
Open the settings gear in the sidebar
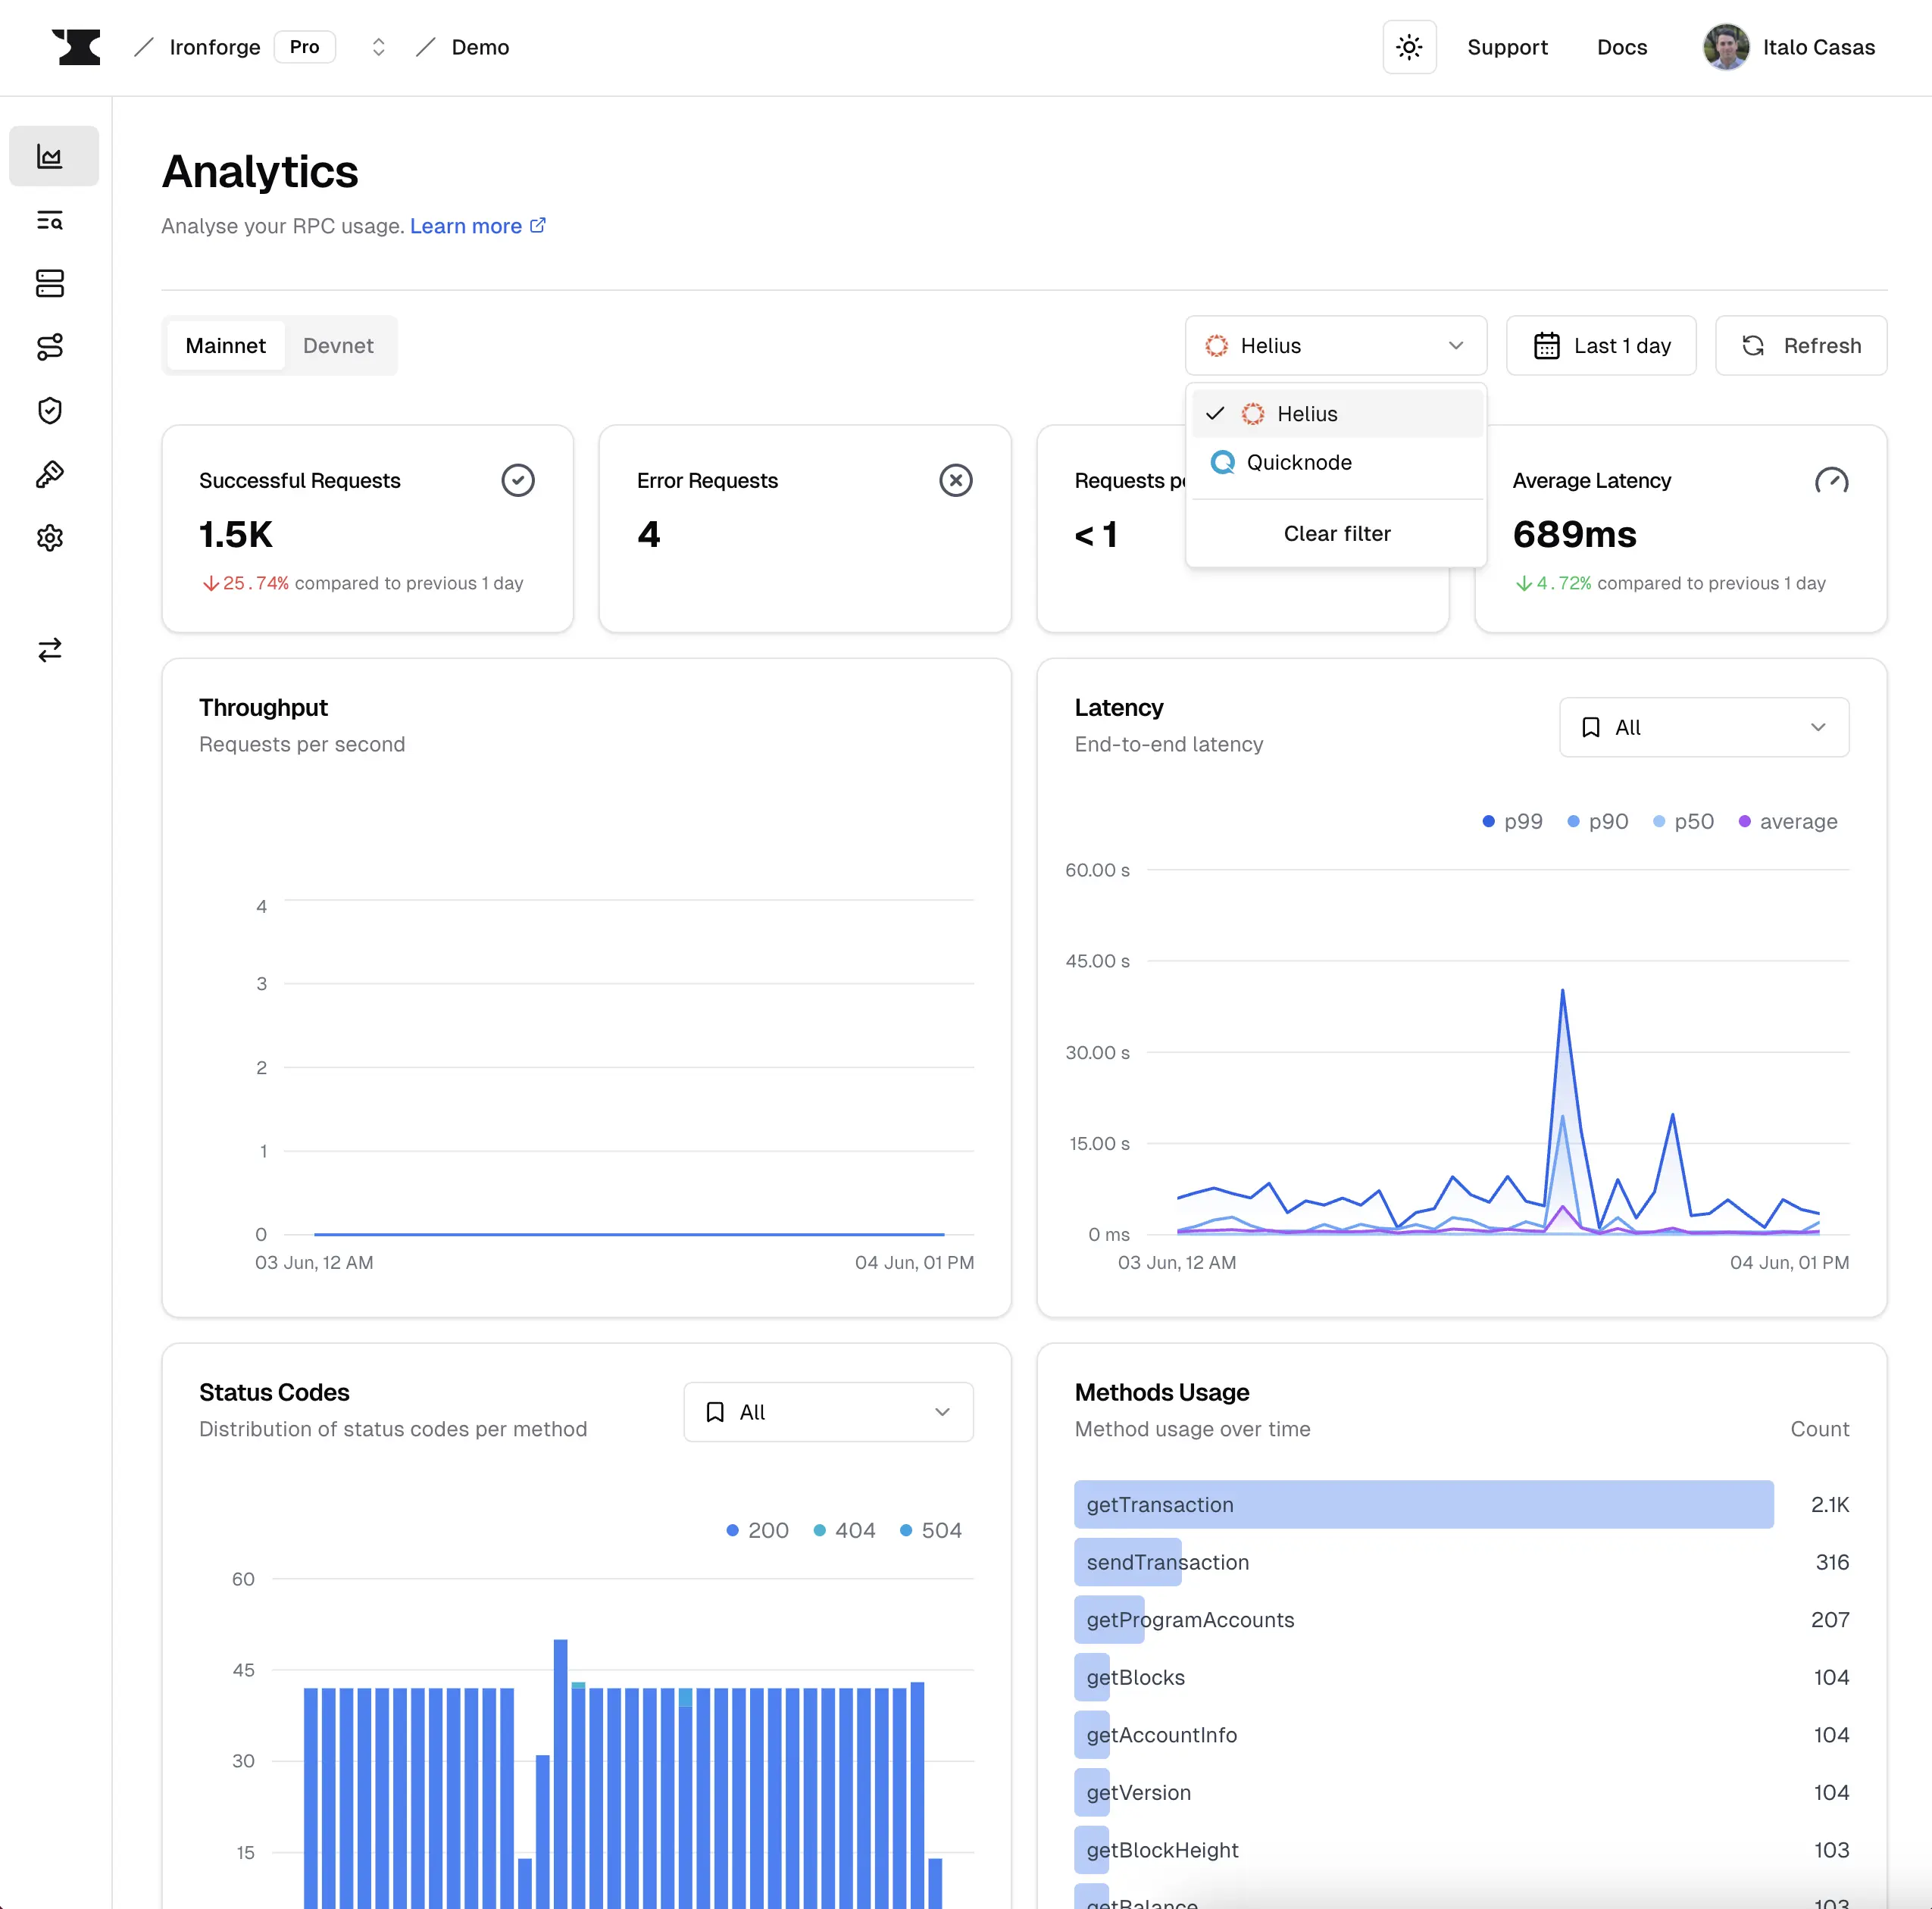point(50,538)
